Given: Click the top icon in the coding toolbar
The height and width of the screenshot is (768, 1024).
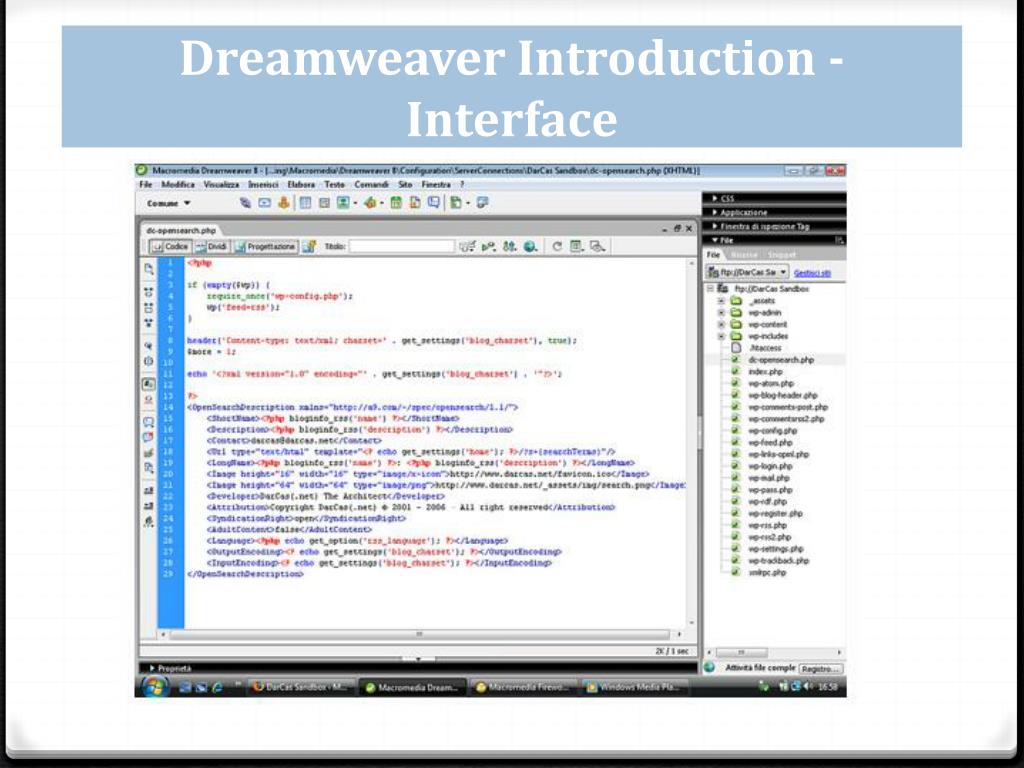Looking at the screenshot, I should click(149, 269).
